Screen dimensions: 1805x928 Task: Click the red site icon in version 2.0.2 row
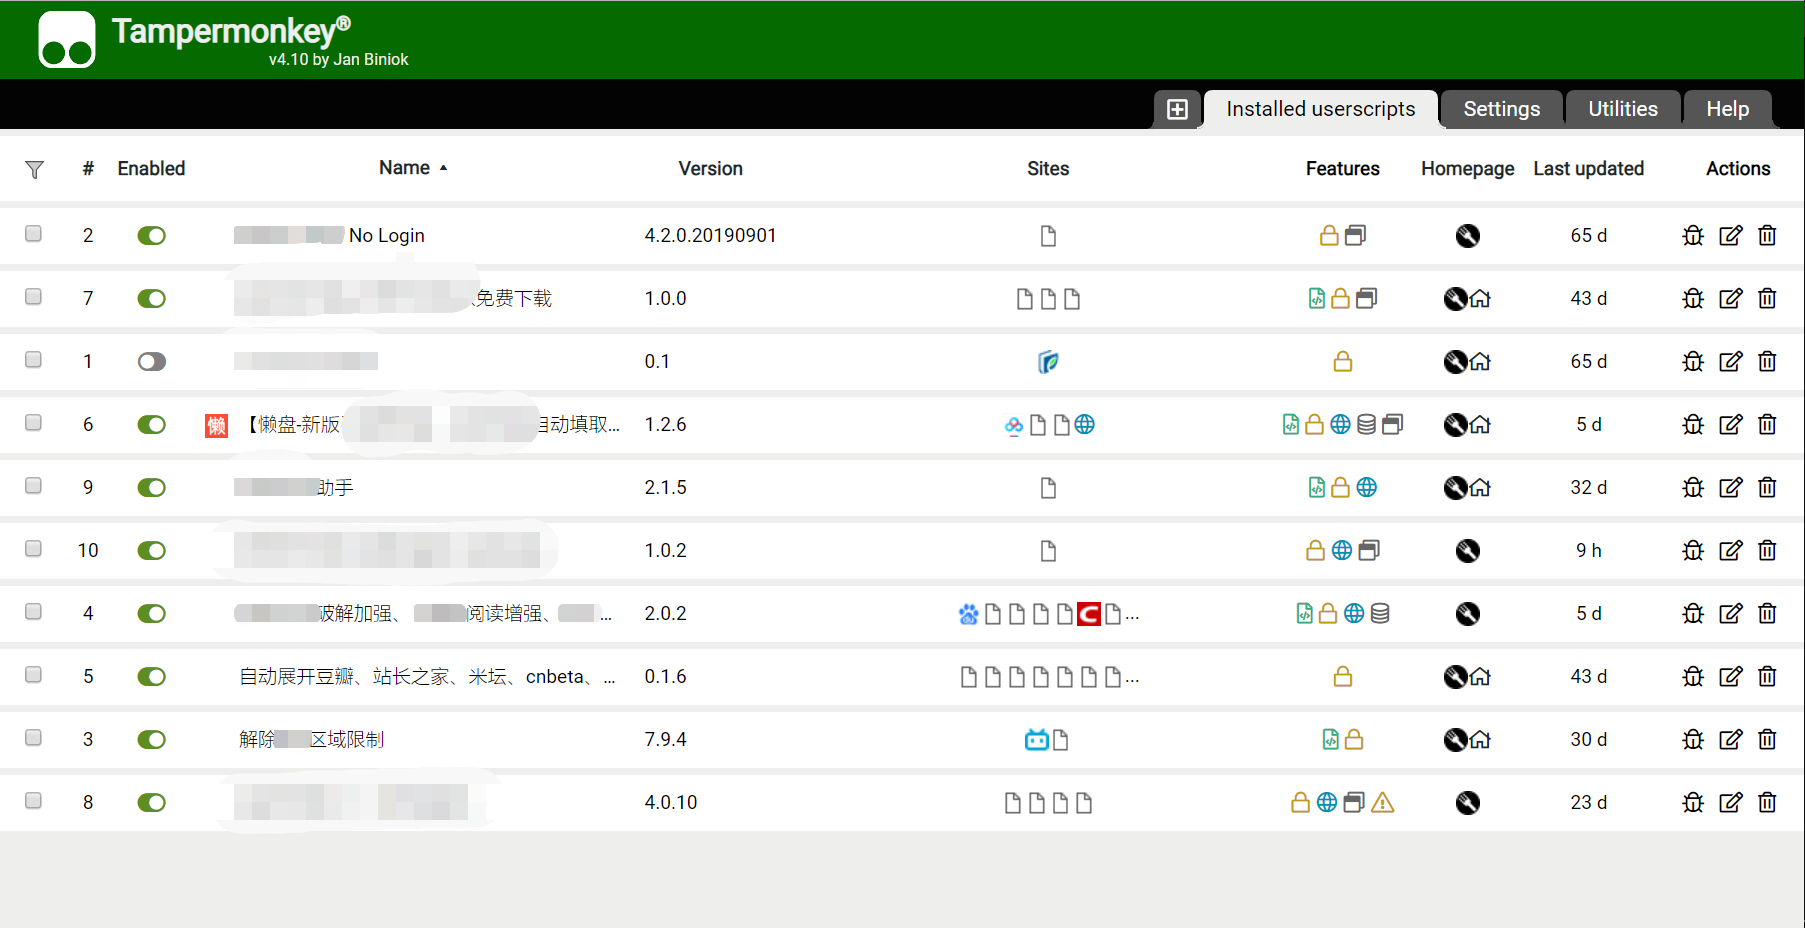click(1089, 614)
